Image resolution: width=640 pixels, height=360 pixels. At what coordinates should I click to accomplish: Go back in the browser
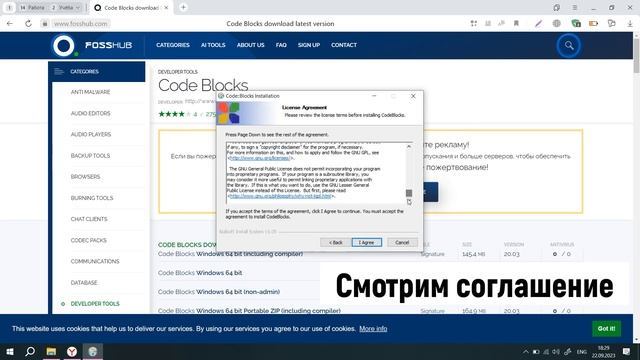[x=10, y=24]
